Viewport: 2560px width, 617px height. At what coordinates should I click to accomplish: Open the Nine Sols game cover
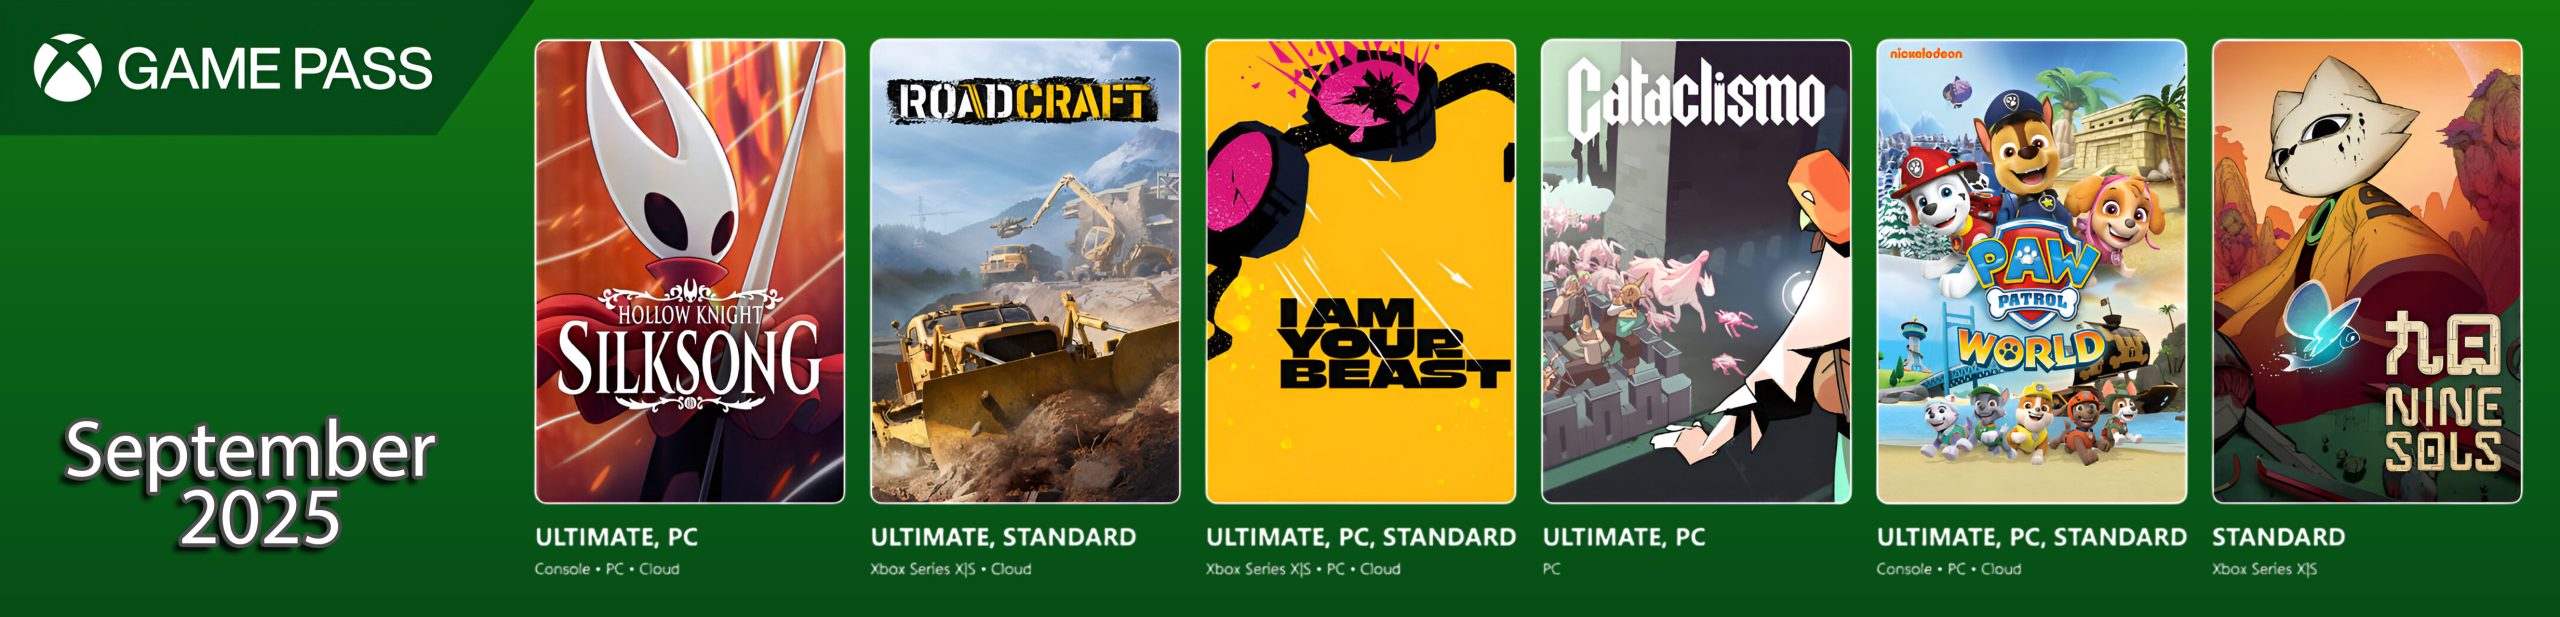tap(2367, 271)
